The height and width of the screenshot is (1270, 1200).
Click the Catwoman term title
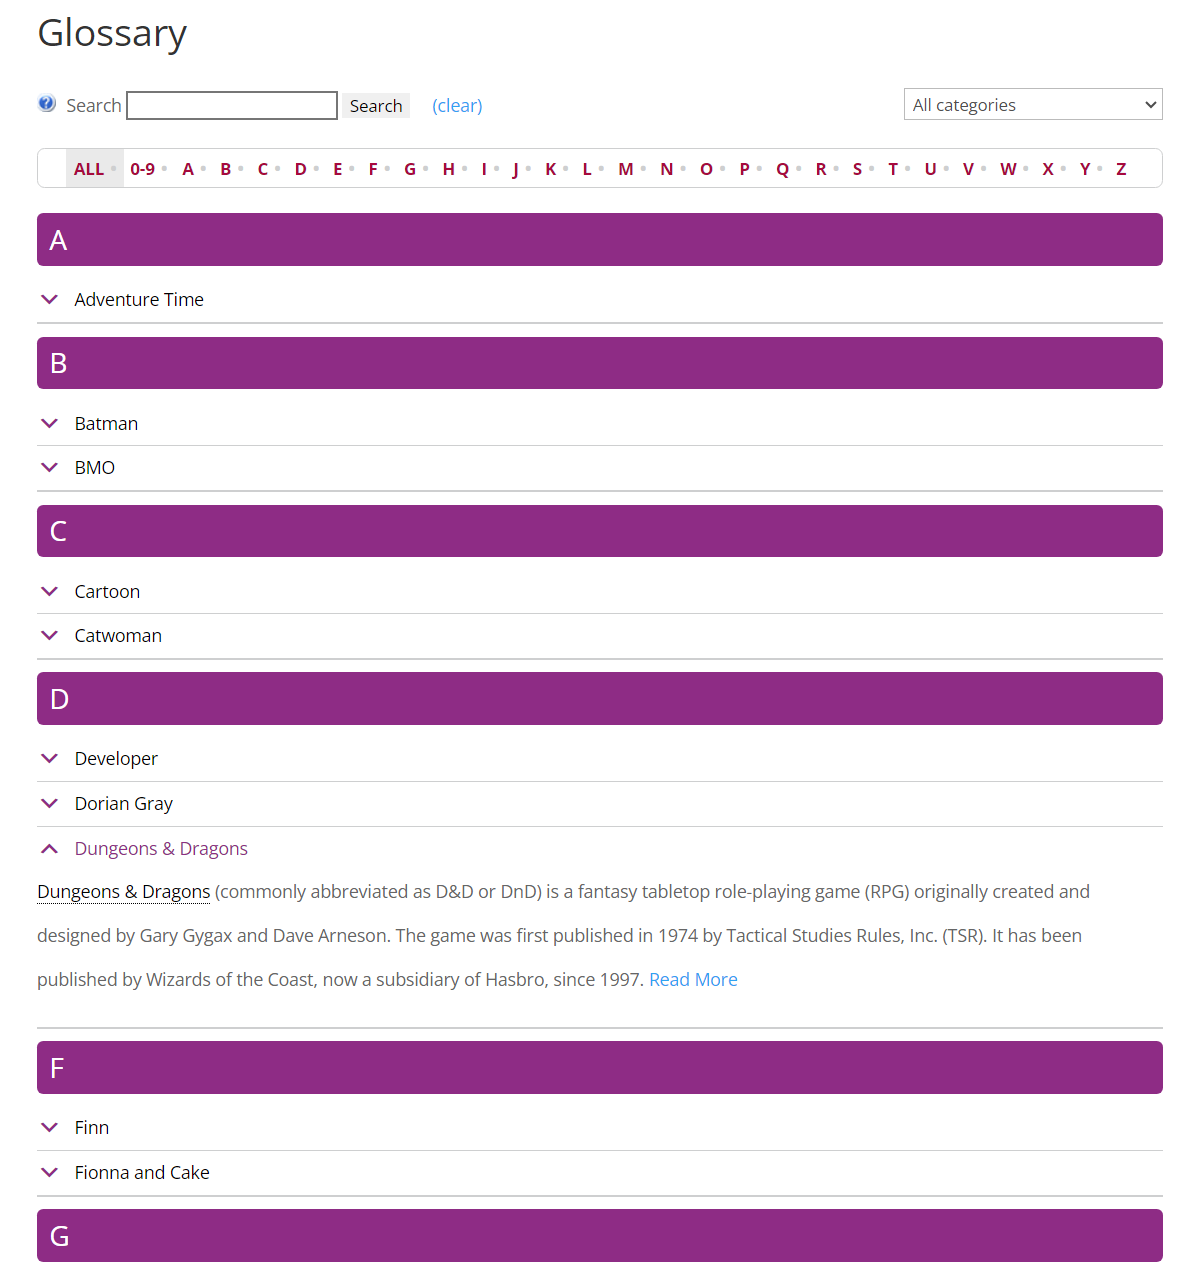coord(118,635)
